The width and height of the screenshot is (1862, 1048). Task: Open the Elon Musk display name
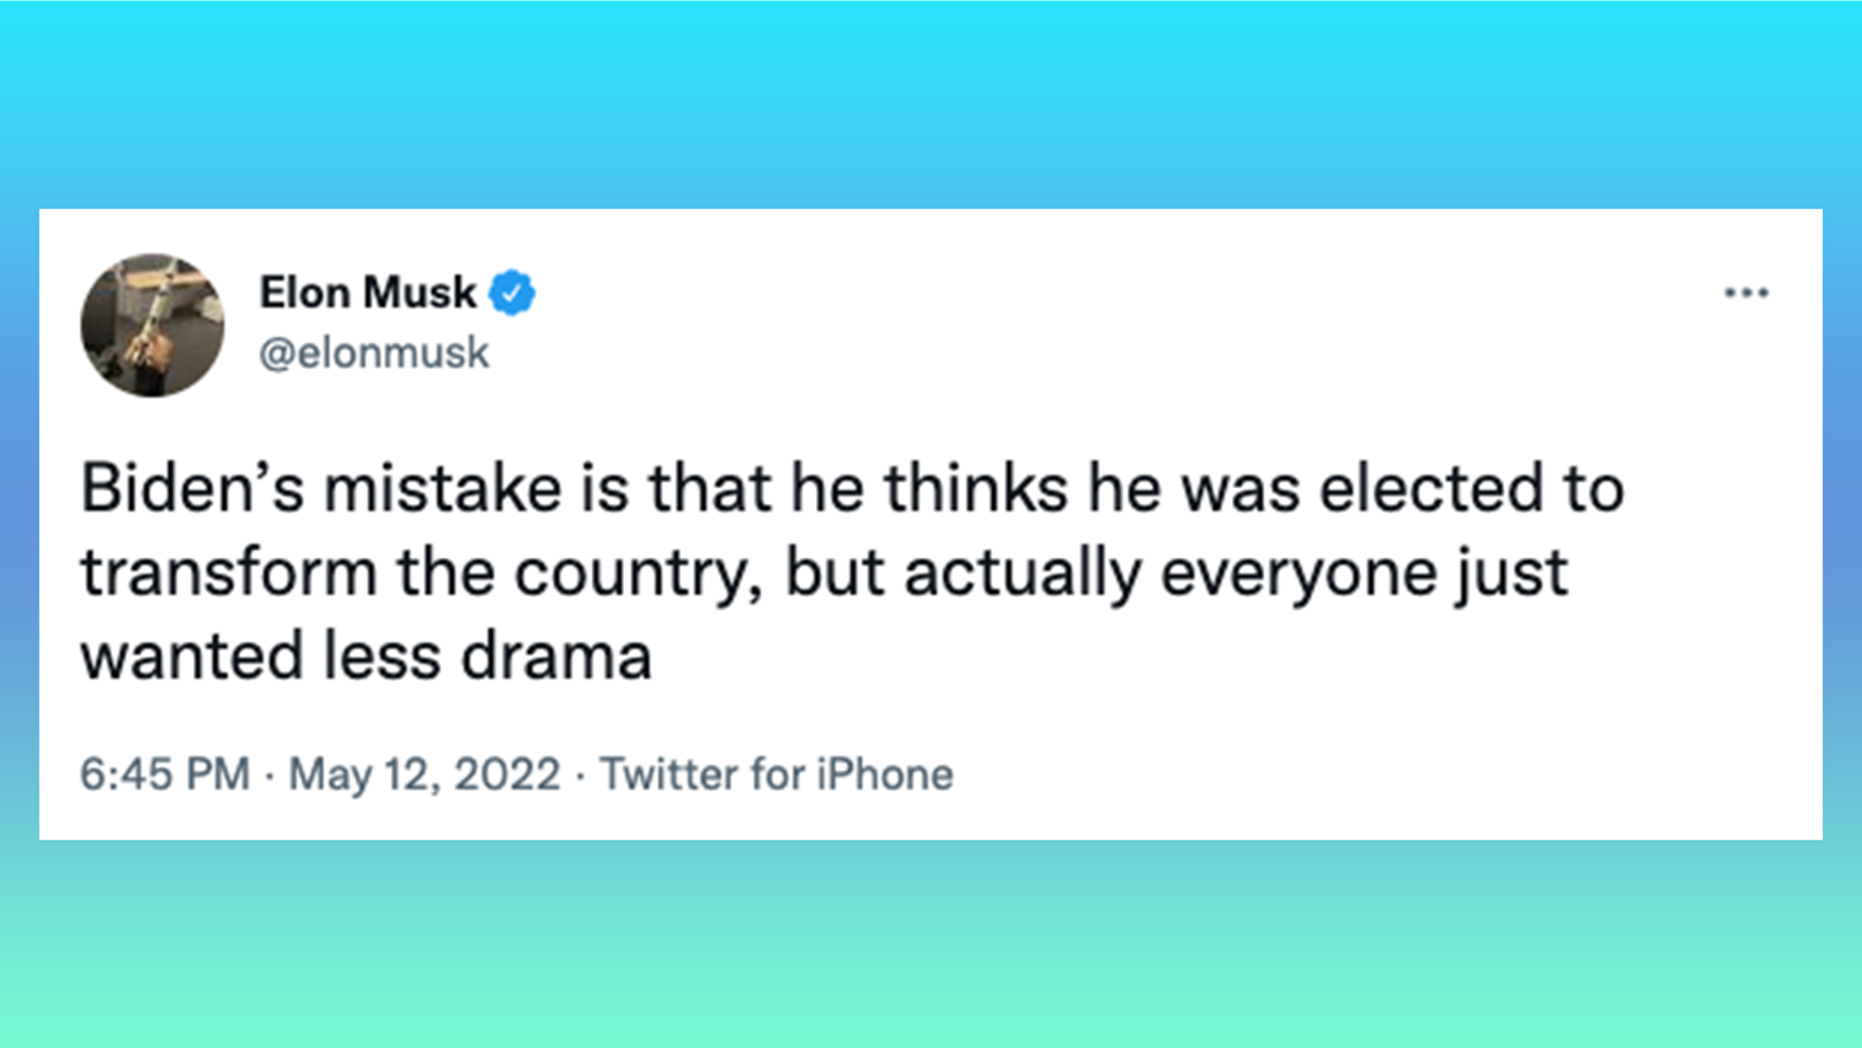click(x=368, y=293)
